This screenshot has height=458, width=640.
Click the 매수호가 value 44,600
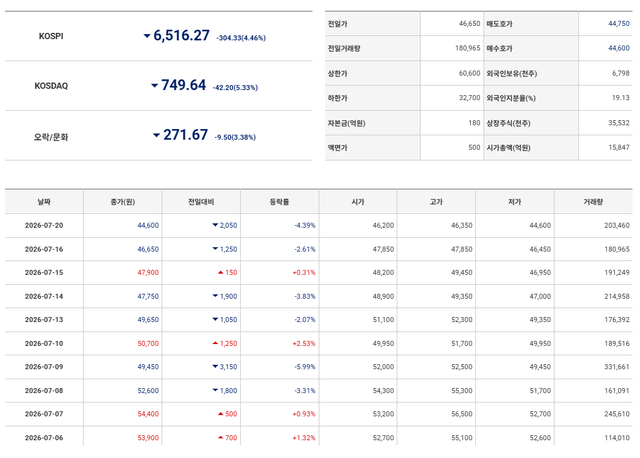[x=619, y=48]
